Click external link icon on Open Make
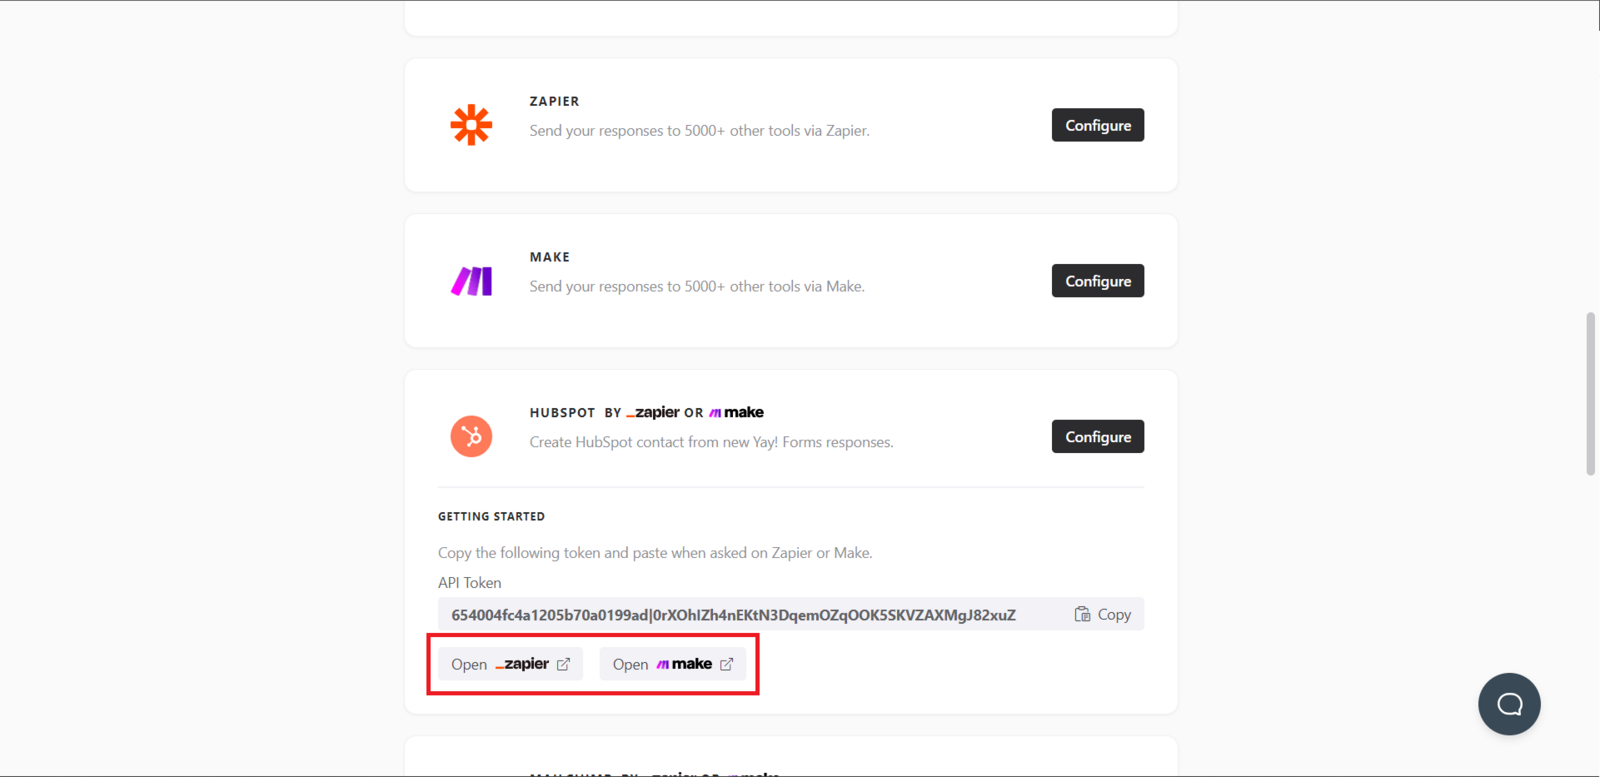Image resolution: width=1600 pixels, height=777 pixels. click(x=727, y=664)
